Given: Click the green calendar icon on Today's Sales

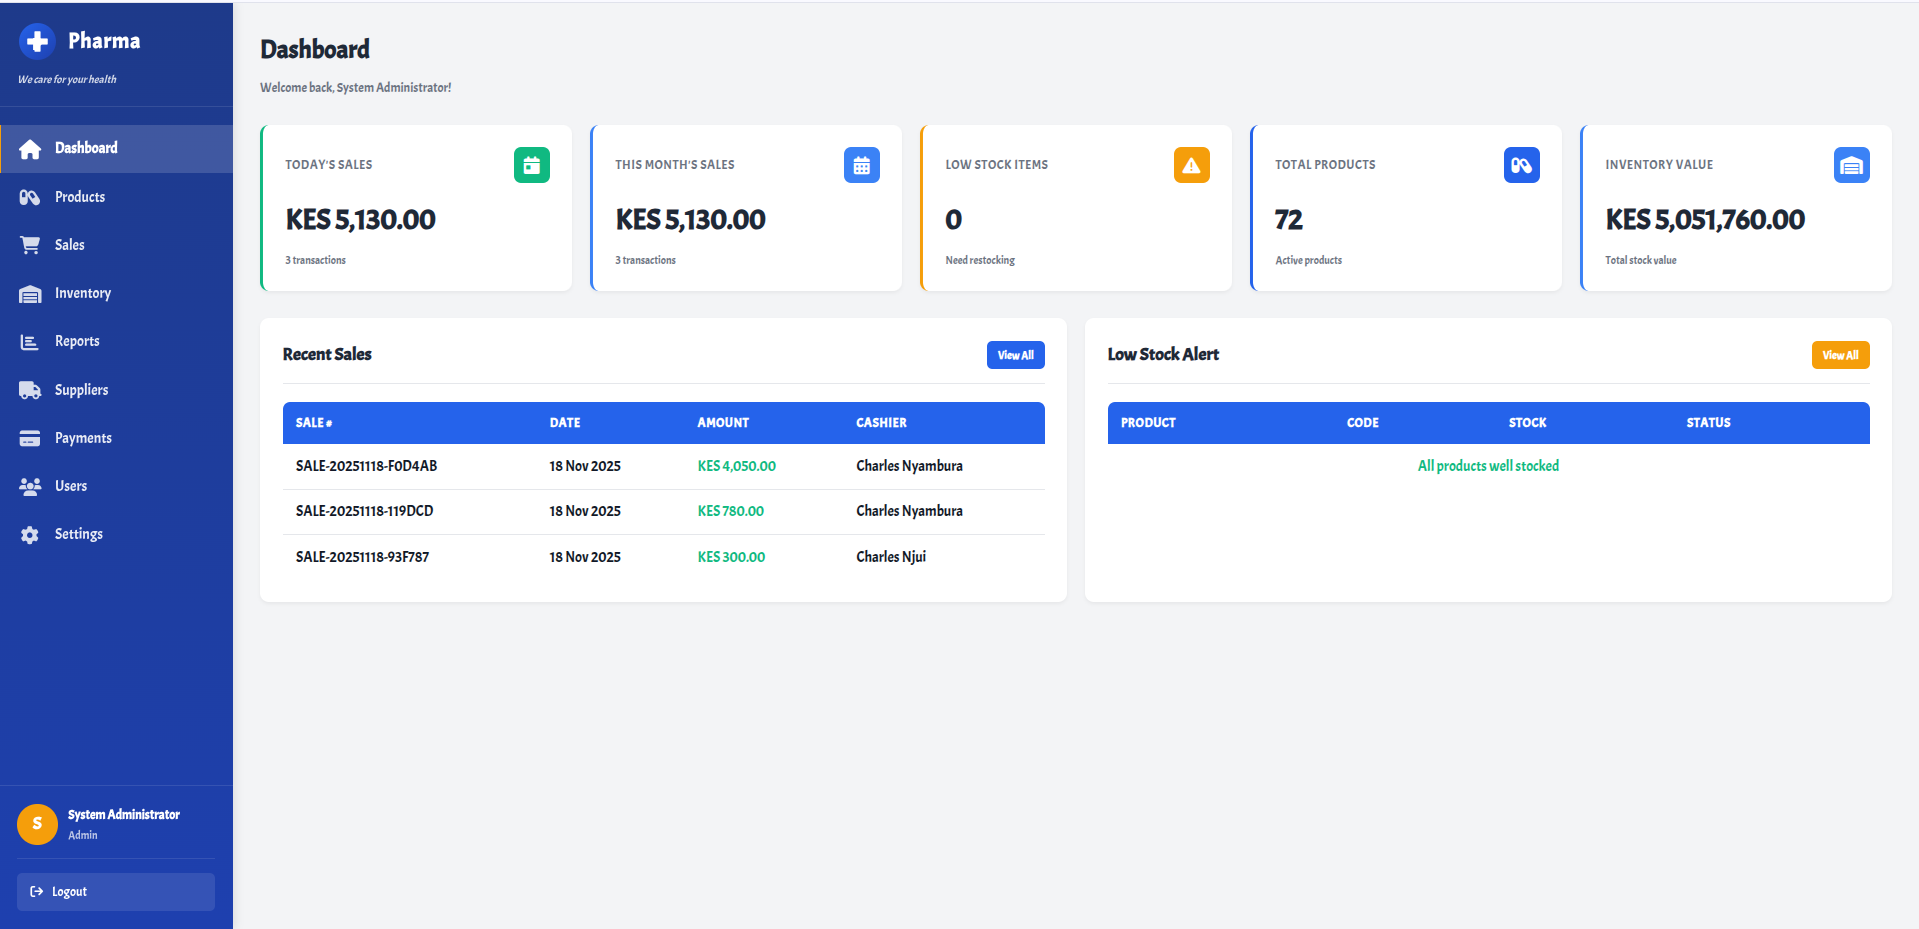Looking at the screenshot, I should pos(531,165).
